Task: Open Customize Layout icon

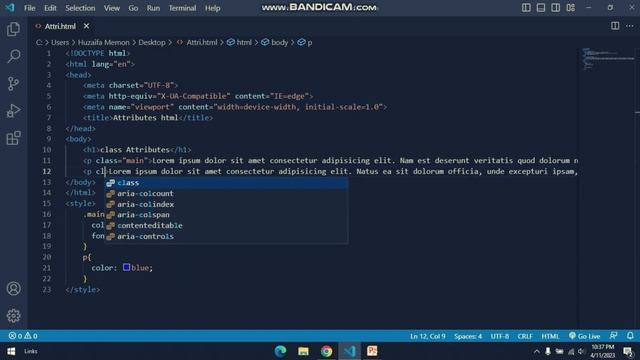Action: 571,8
